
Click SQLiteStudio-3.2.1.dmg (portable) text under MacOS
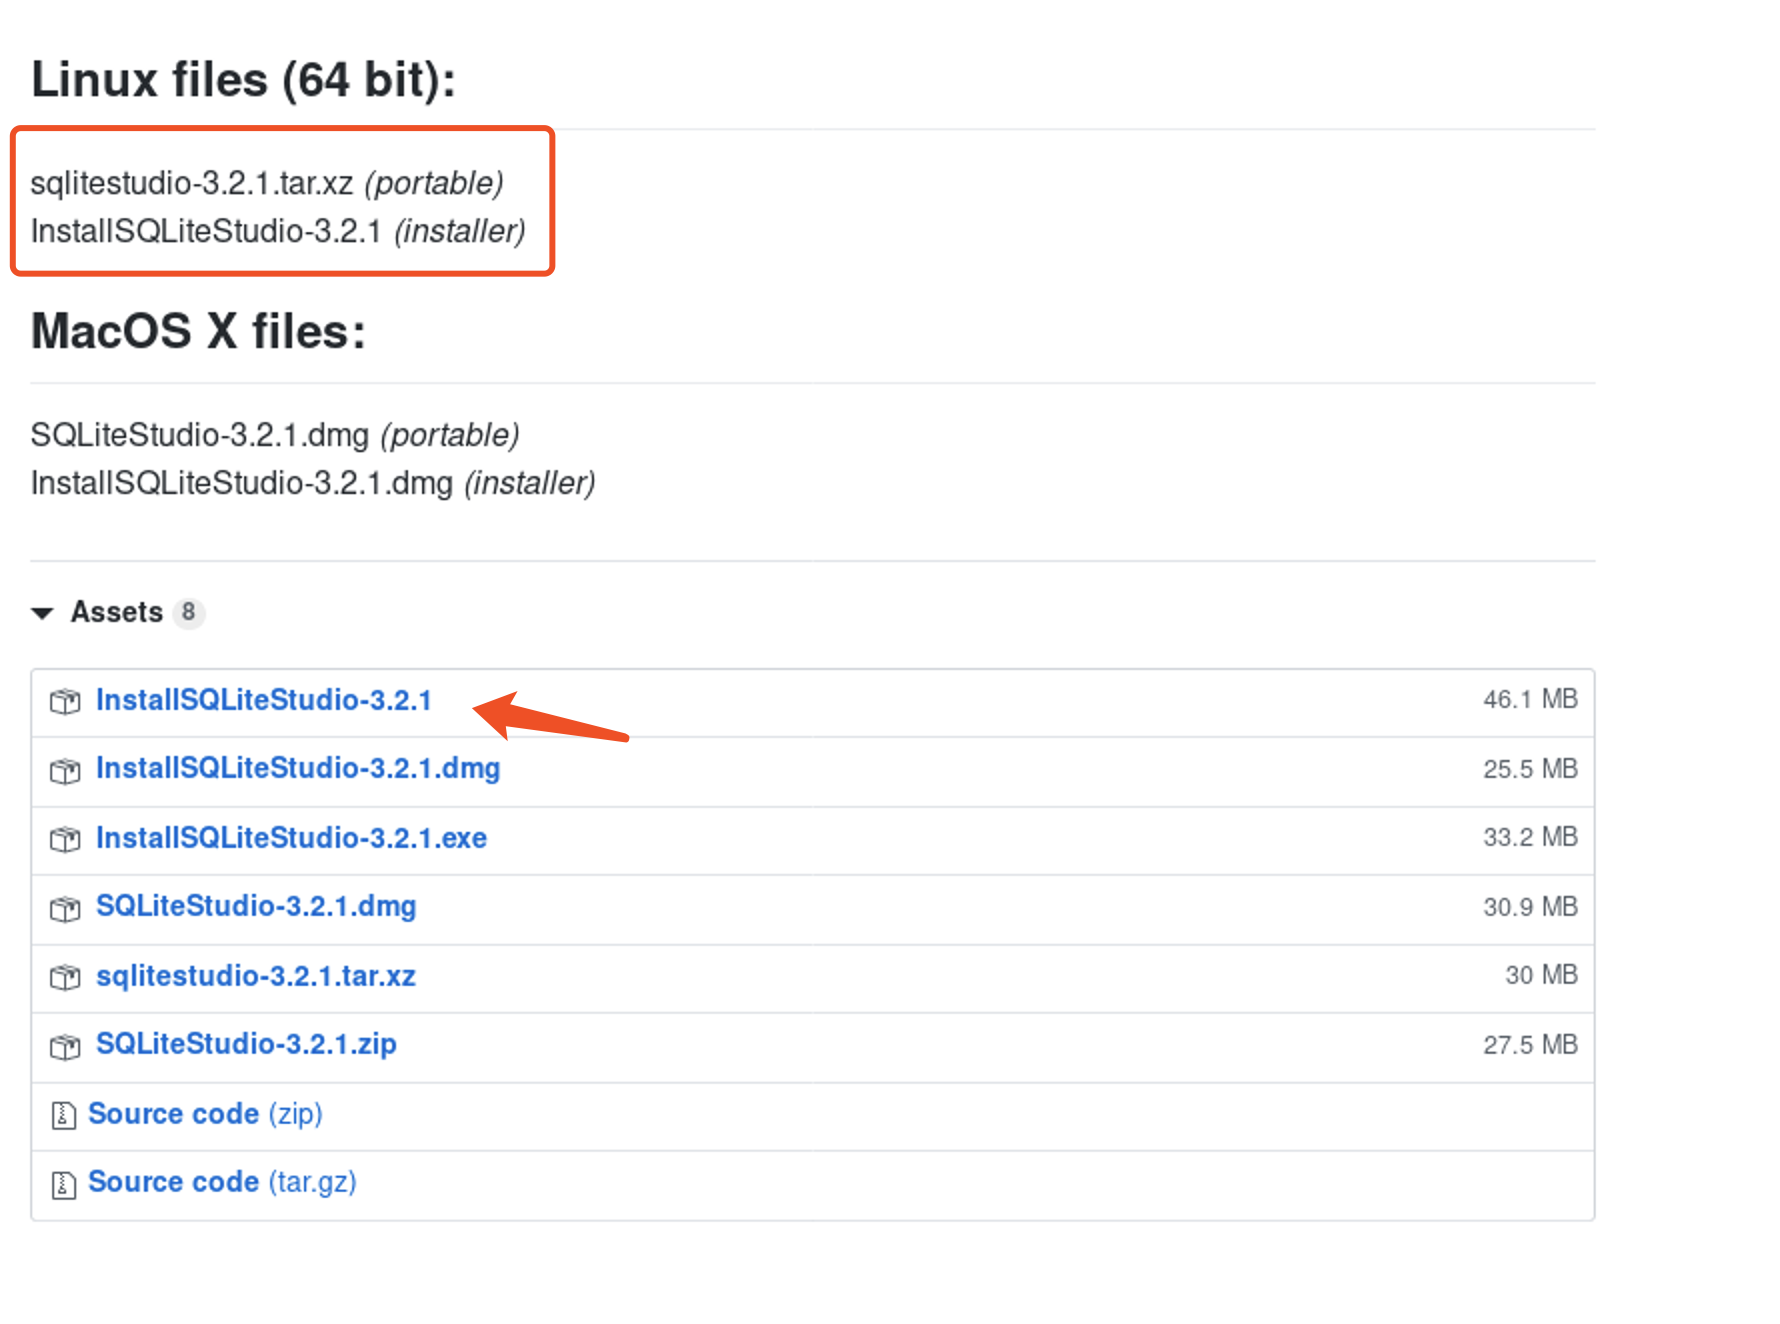[x=275, y=435]
